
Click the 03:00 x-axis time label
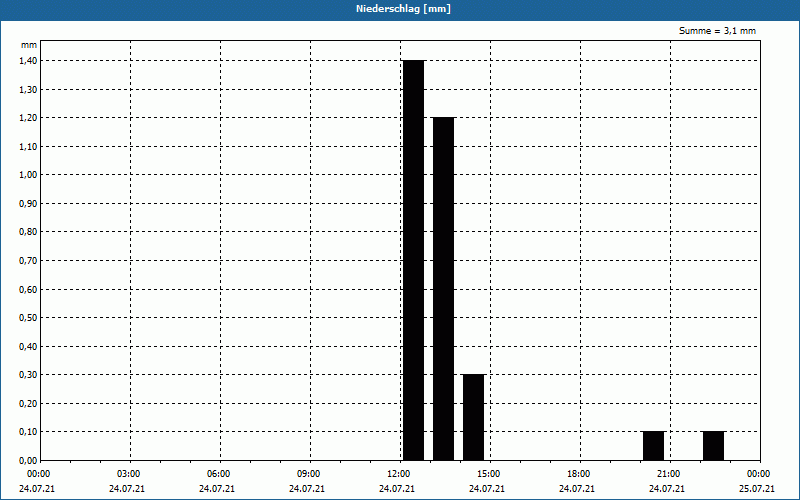tap(131, 474)
